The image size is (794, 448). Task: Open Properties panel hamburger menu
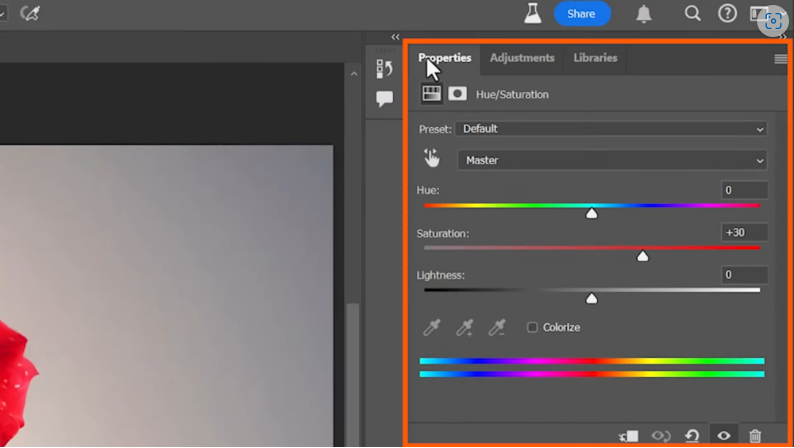tap(780, 59)
